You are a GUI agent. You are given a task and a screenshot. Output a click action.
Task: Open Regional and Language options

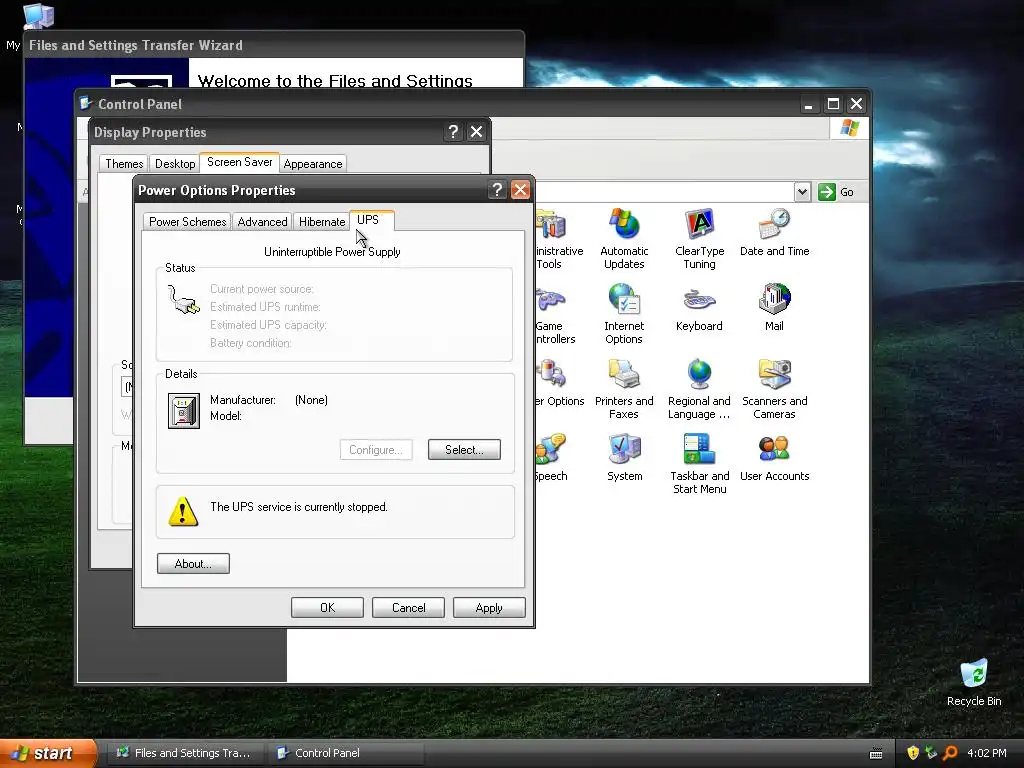click(x=699, y=389)
